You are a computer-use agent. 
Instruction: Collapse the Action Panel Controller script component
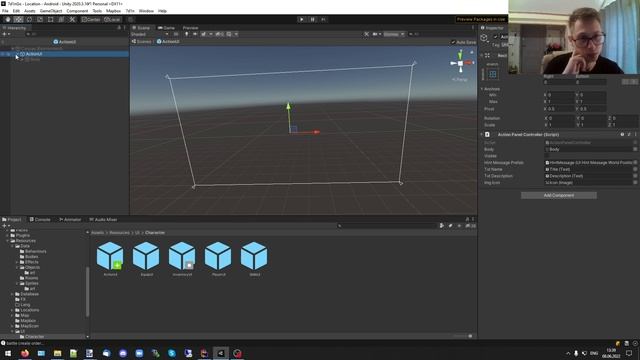tap(482, 134)
